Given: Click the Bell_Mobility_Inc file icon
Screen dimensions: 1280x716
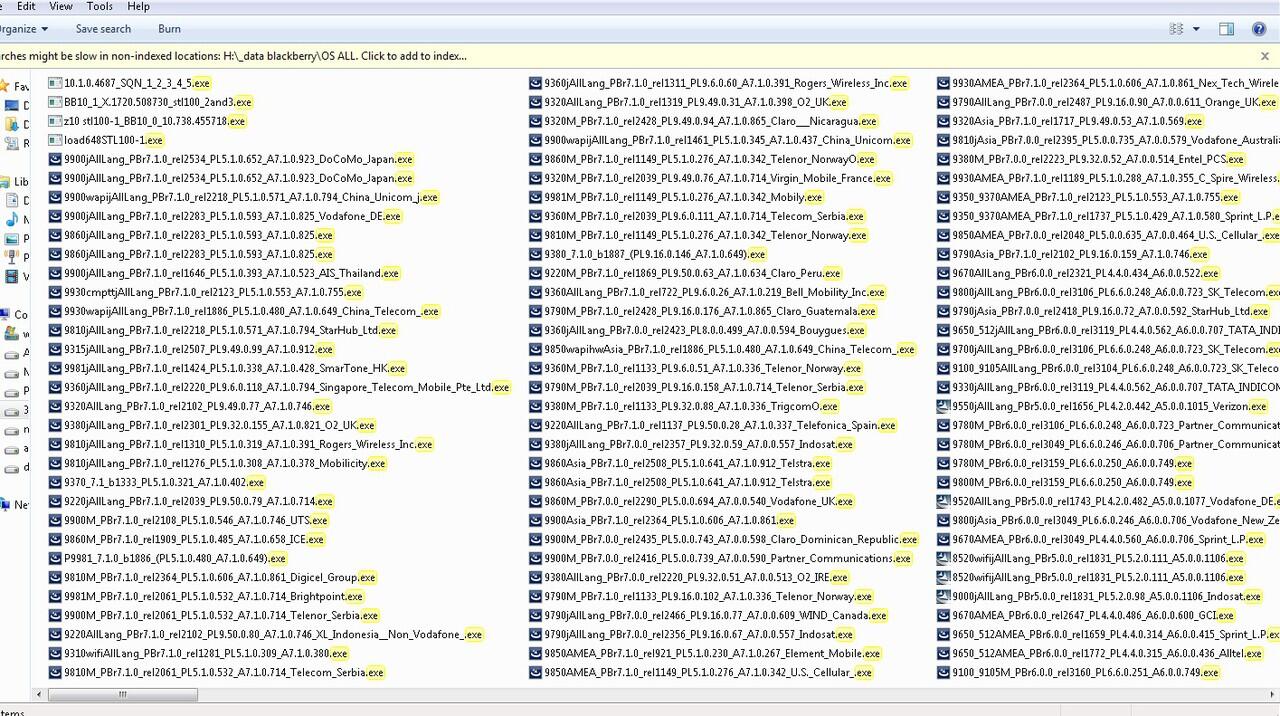Looking at the screenshot, I should [x=535, y=292].
